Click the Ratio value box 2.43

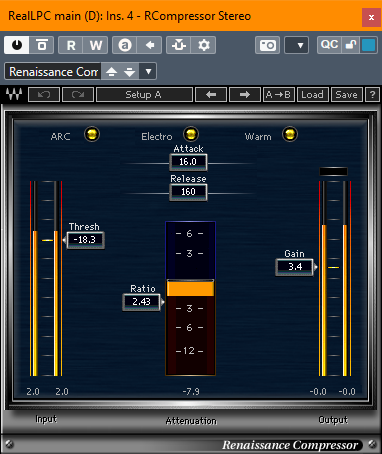(x=141, y=302)
